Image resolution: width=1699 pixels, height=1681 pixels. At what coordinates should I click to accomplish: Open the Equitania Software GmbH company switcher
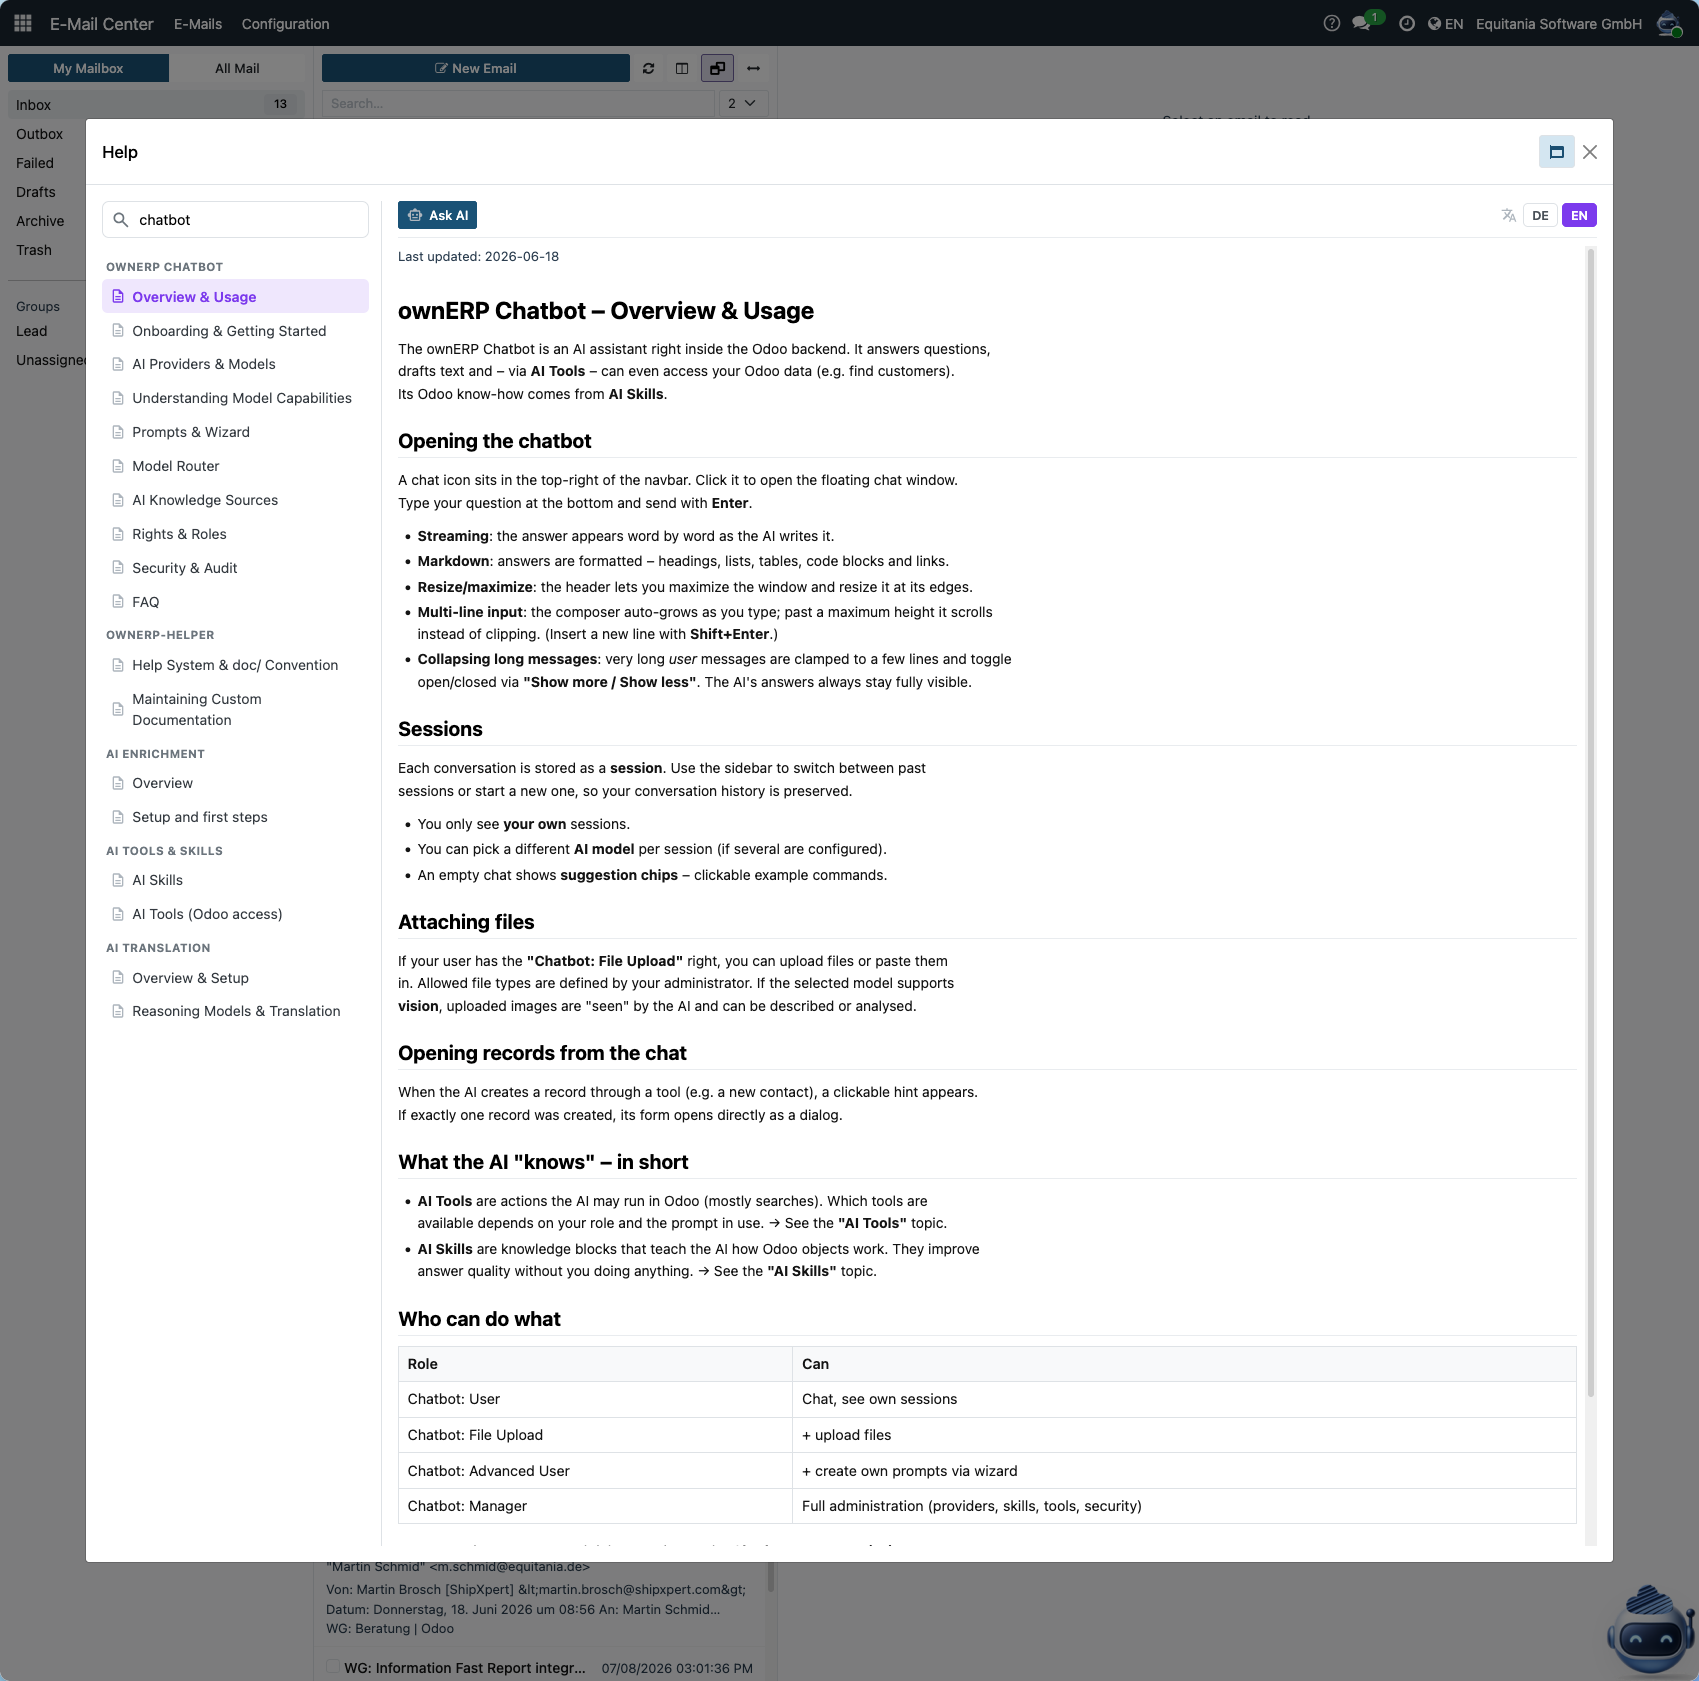pos(1558,23)
